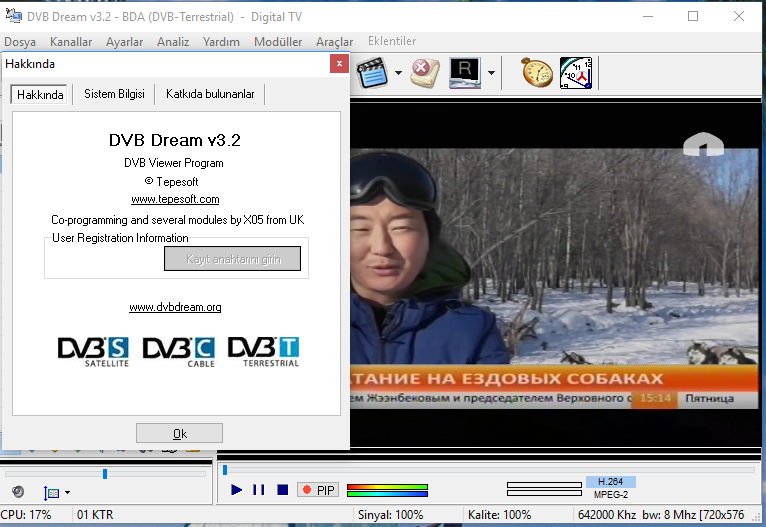Click the DVB-T Terrestrial logo

click(264, 352)
